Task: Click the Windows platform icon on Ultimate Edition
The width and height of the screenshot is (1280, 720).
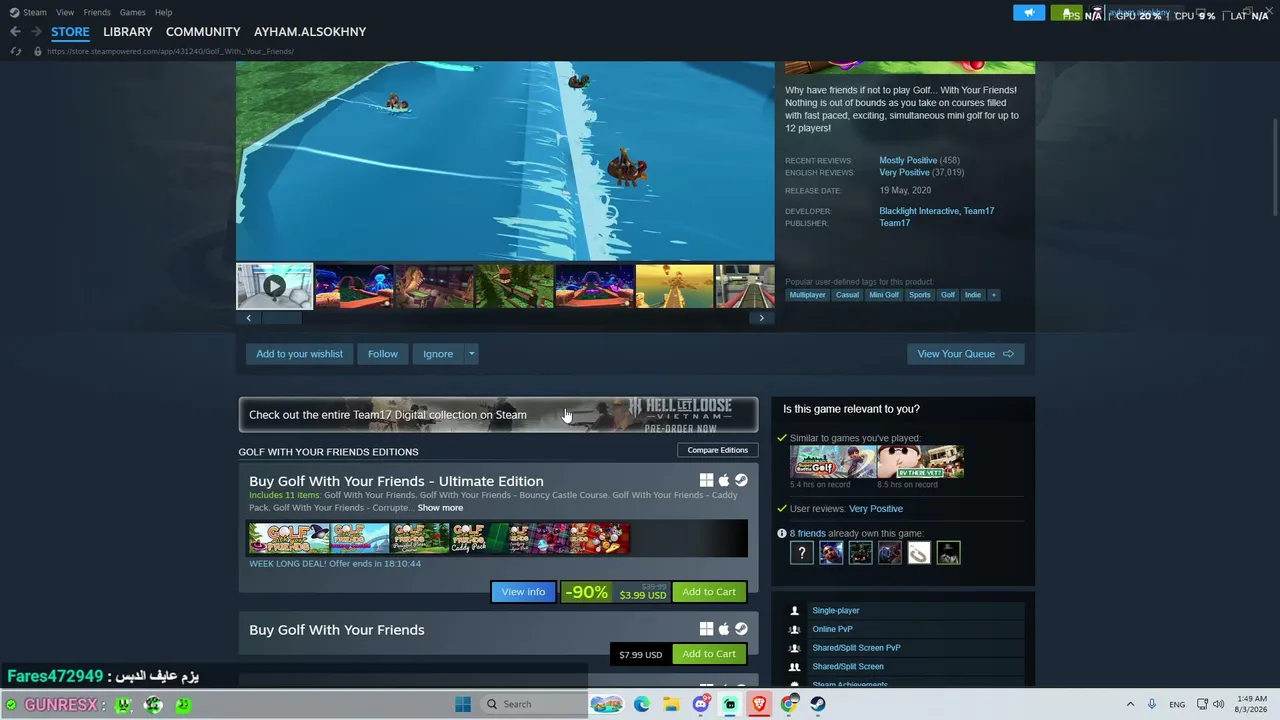Action: 706,480
